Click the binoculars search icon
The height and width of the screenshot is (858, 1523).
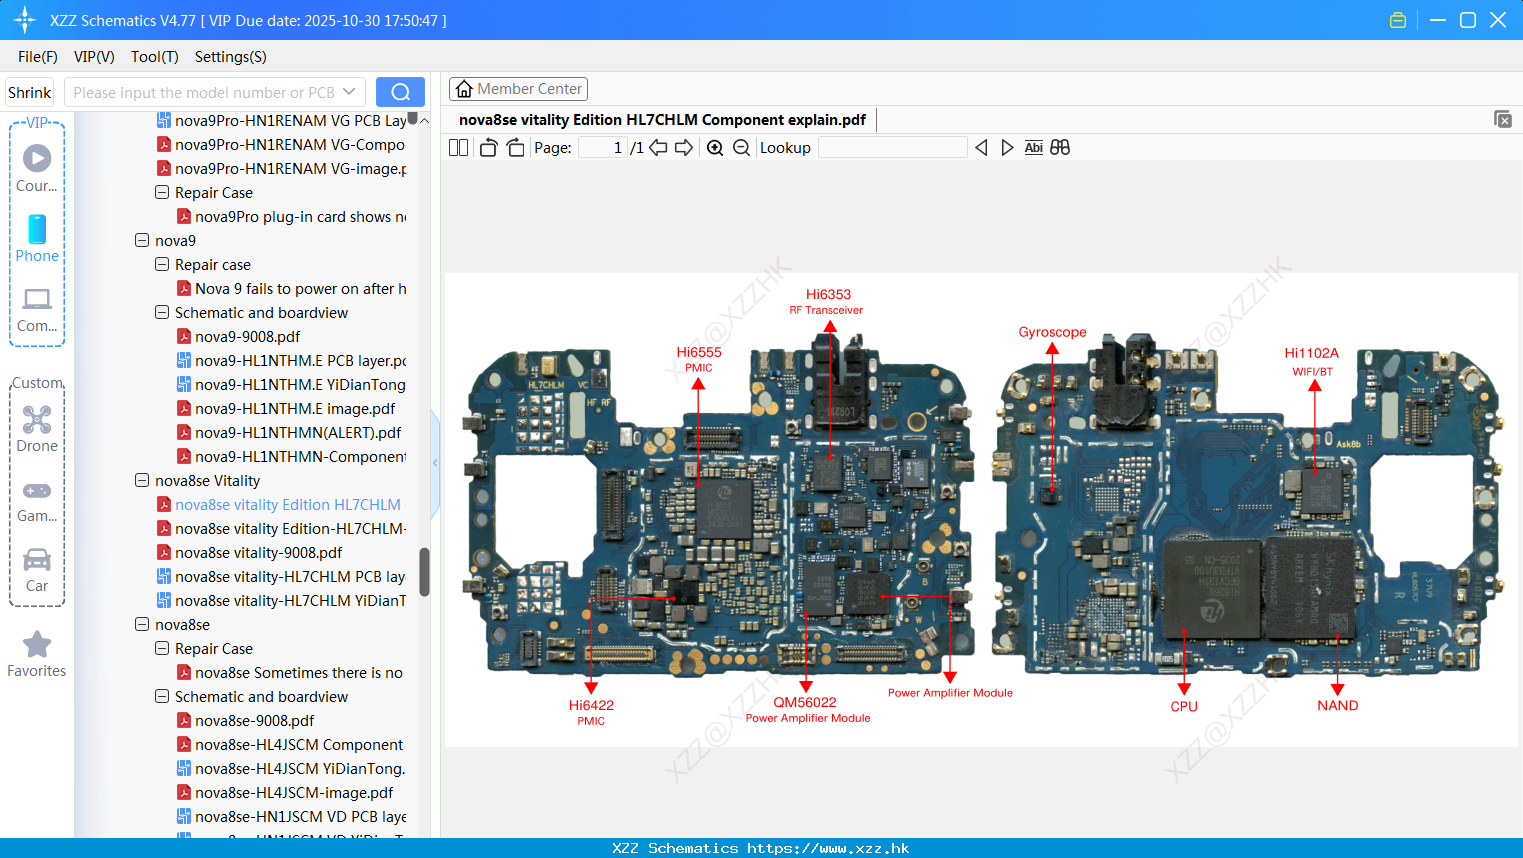pos(1060,148)
